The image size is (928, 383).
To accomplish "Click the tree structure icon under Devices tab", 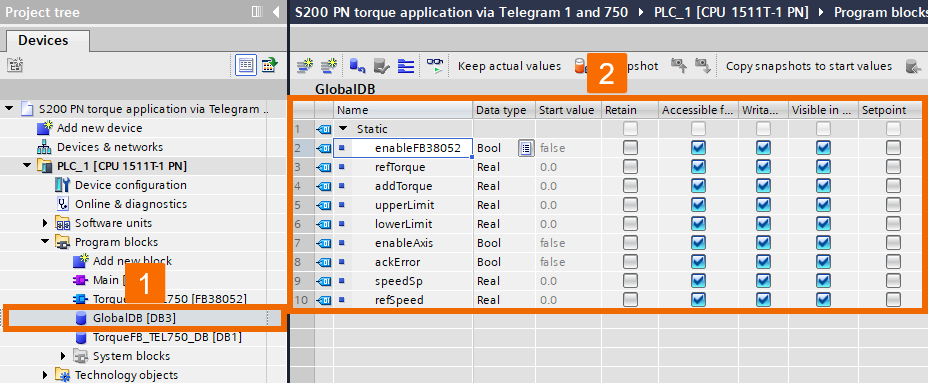I will coord(15,65).
